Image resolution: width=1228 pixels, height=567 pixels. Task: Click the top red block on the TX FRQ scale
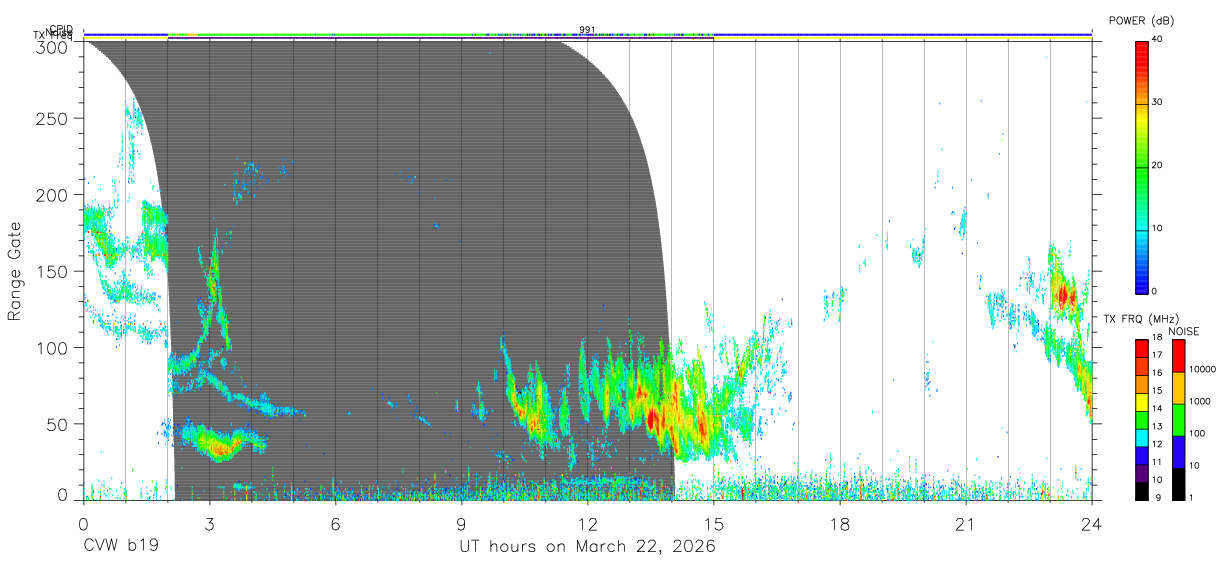[x=1141, y=349]
